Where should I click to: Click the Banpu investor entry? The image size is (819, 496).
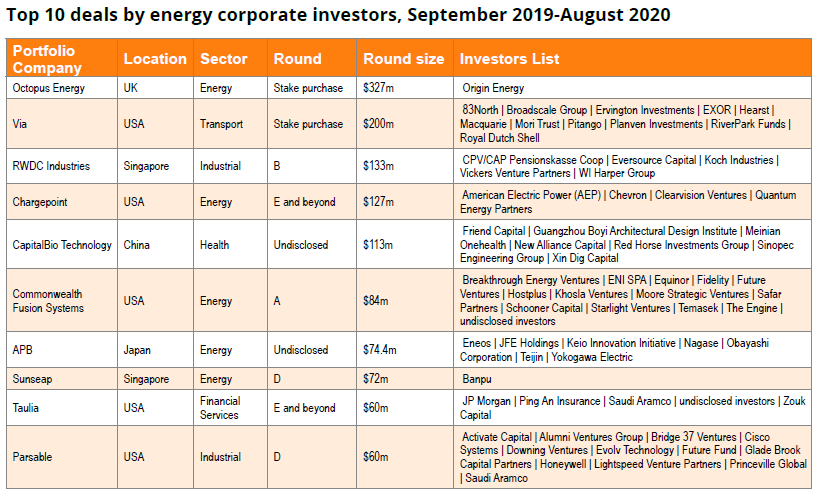pos(477,380)
